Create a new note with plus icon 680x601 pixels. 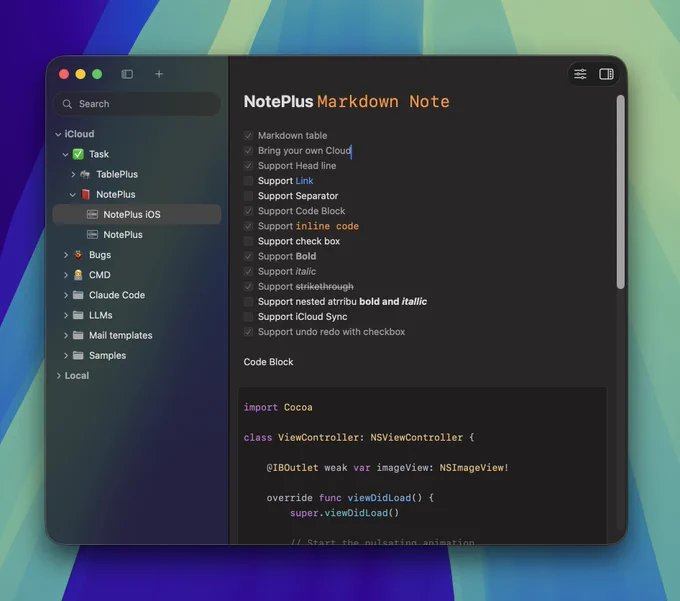159,74
